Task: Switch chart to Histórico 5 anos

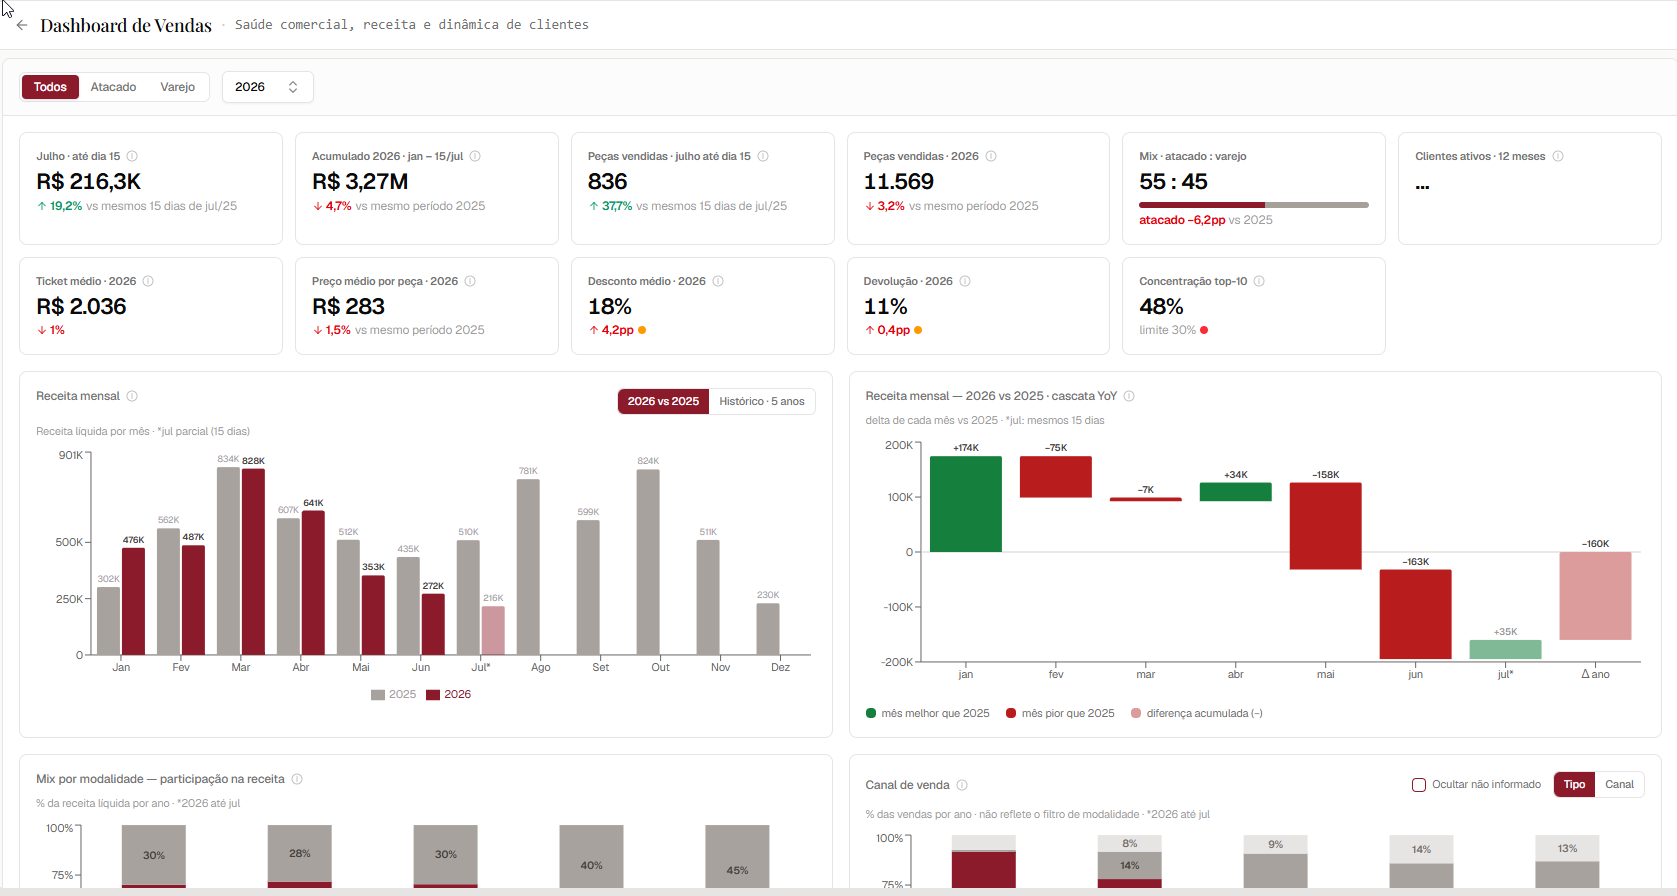Action: 762,401
